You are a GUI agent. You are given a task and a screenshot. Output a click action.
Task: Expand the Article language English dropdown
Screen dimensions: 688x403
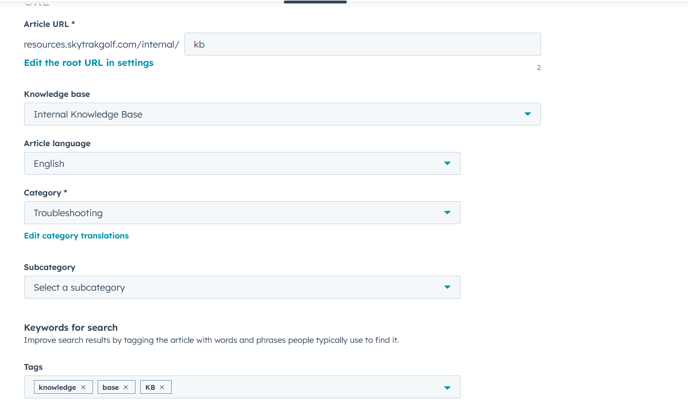click(x=230, y=163)
